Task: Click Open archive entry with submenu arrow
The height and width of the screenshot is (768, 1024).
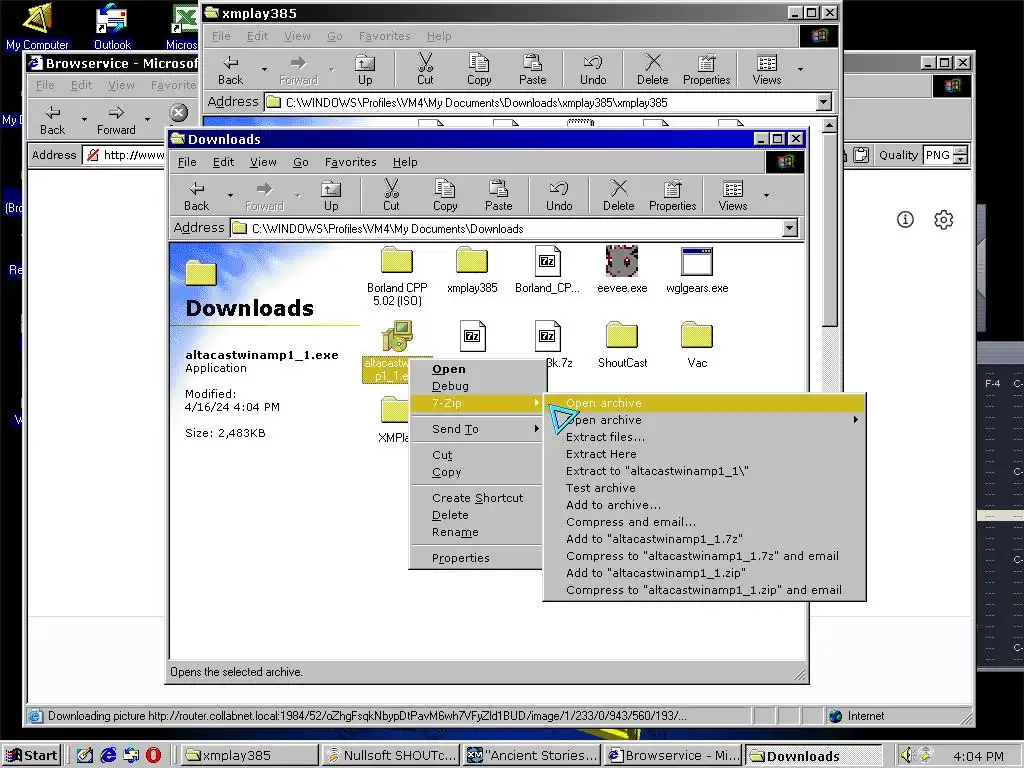Action: (x=705, y=420)
